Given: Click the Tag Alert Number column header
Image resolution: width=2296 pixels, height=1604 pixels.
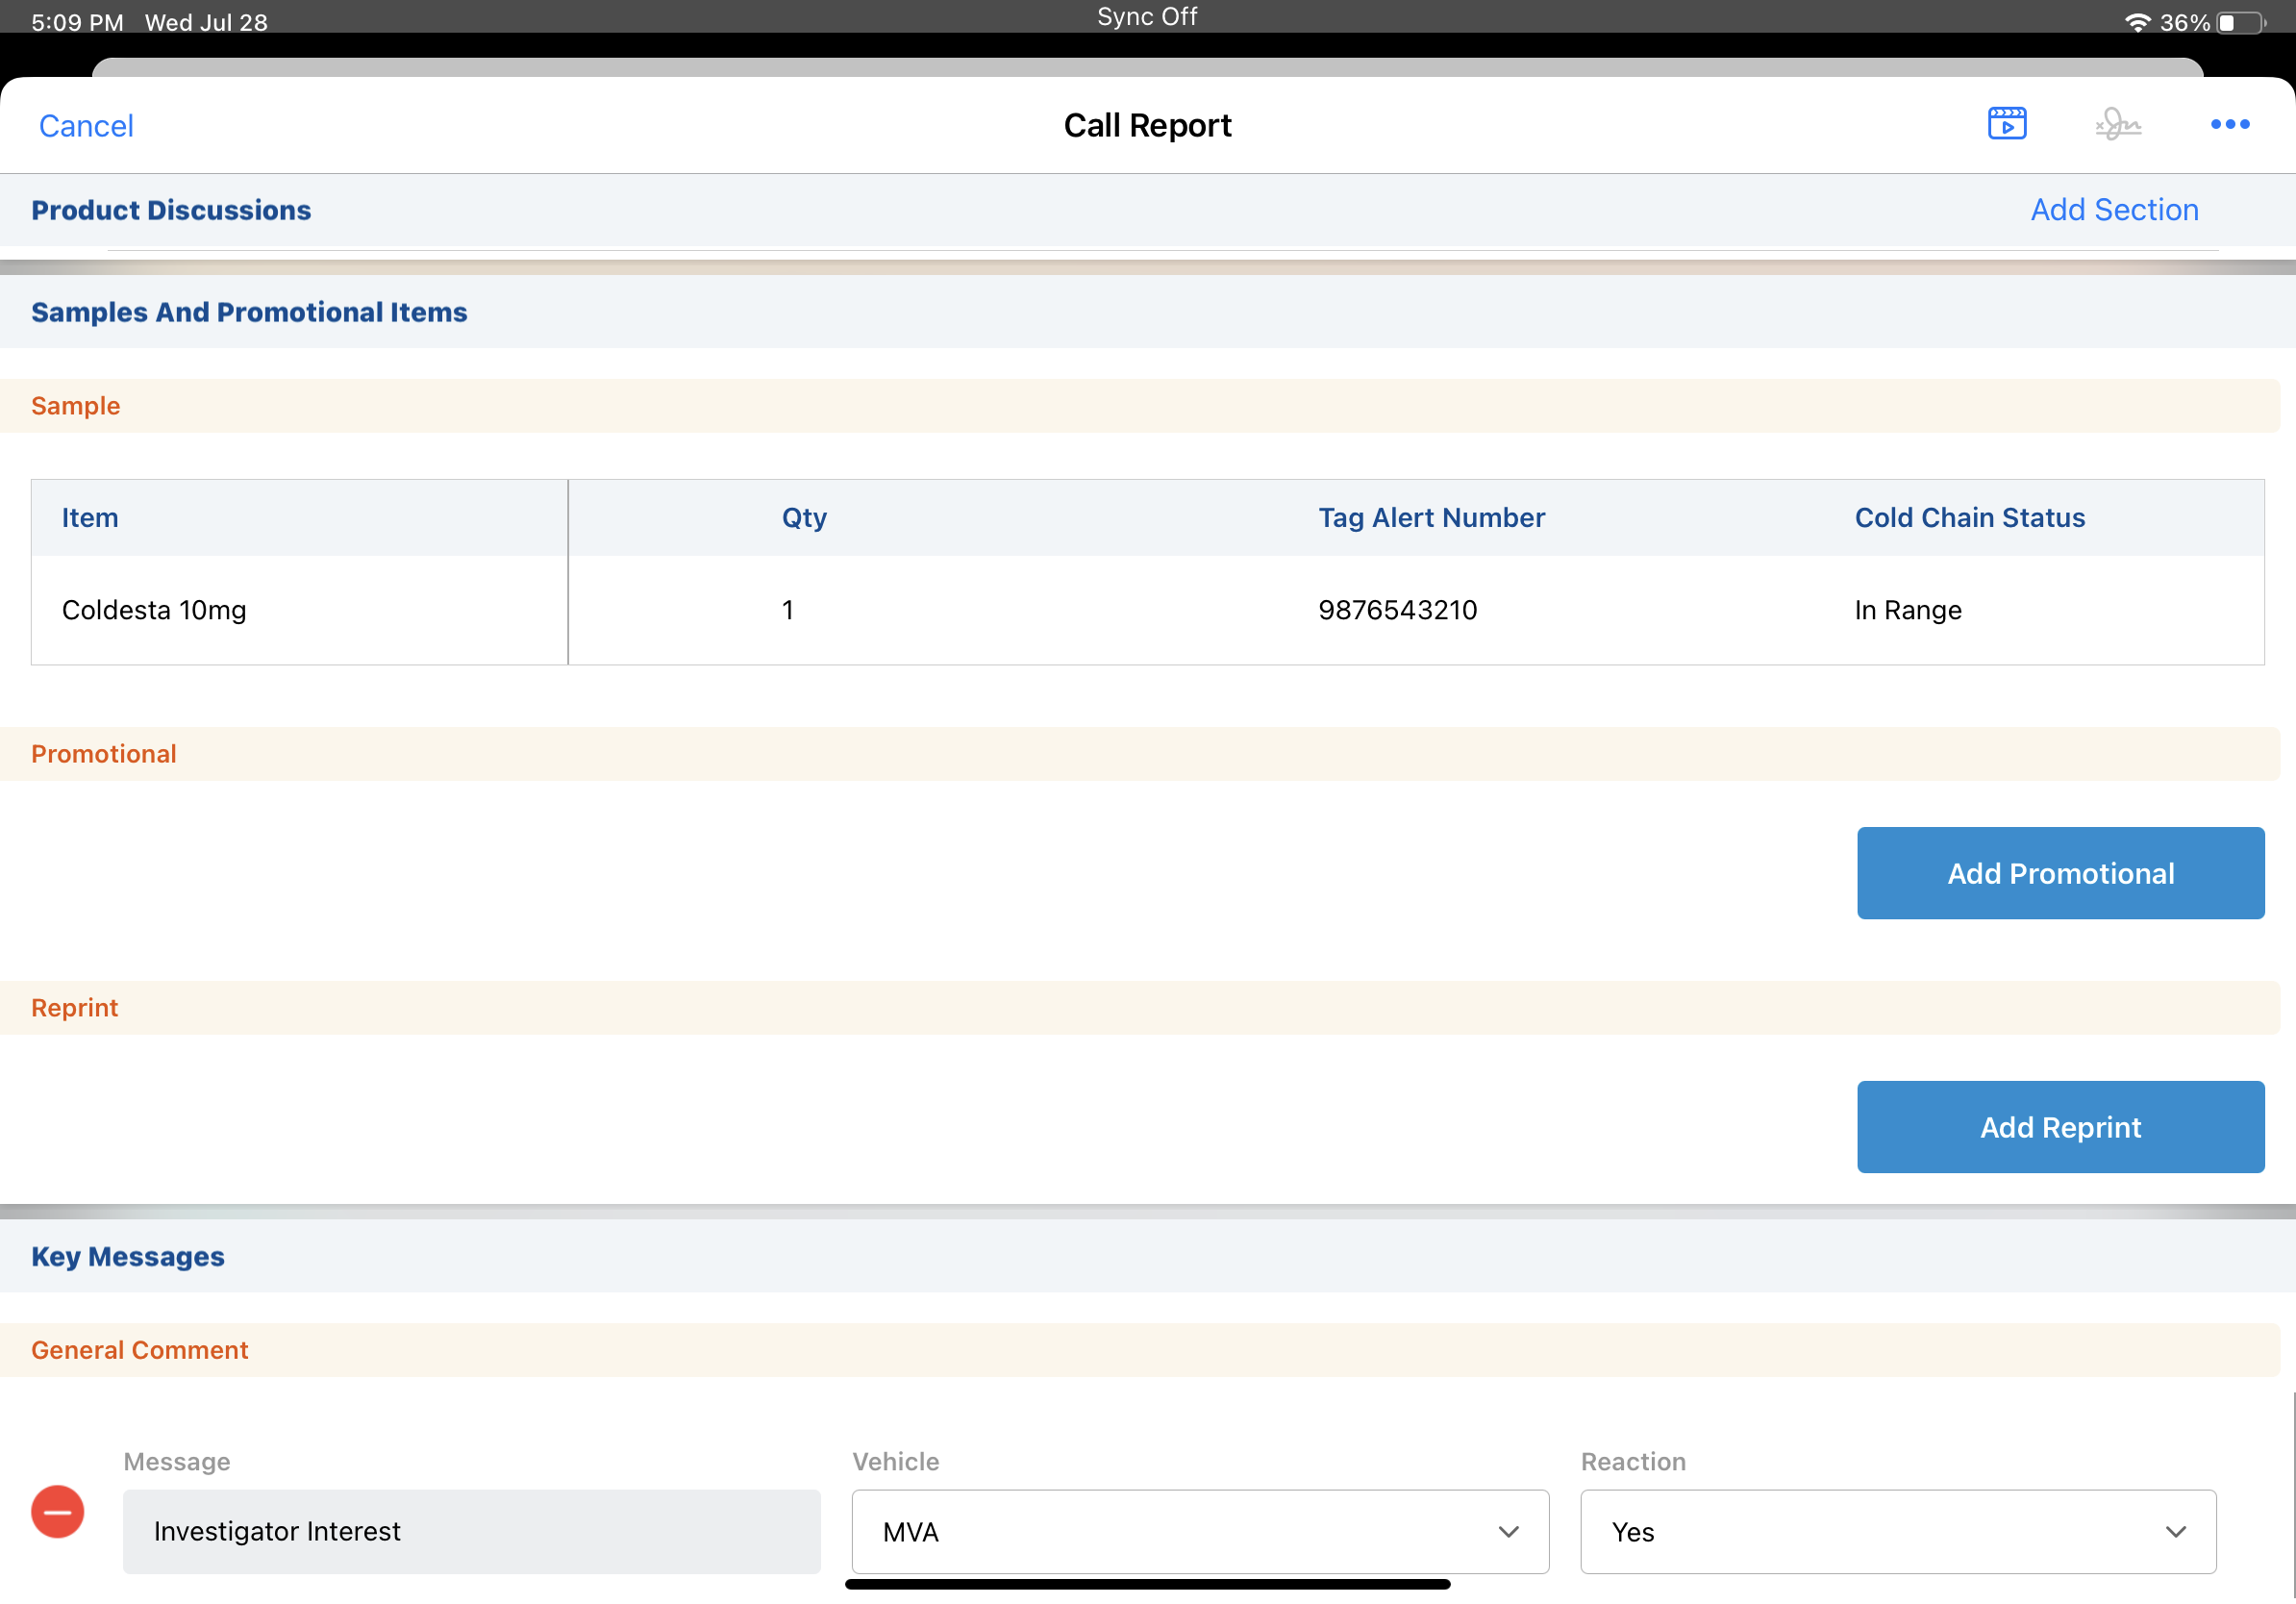Looking at the screenshot, I should click(x=1431, y=518).
